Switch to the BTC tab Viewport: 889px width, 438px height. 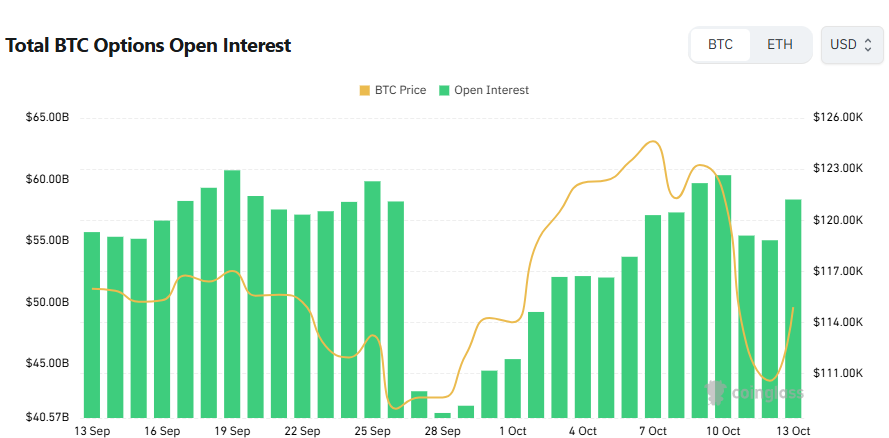[720, 45]
